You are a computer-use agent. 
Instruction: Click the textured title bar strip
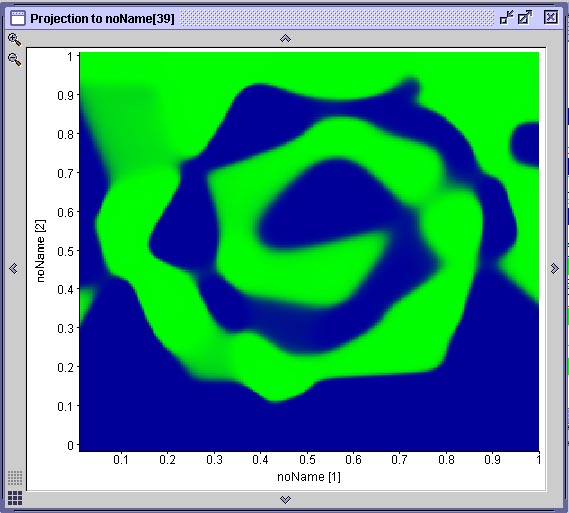[337, 18]
